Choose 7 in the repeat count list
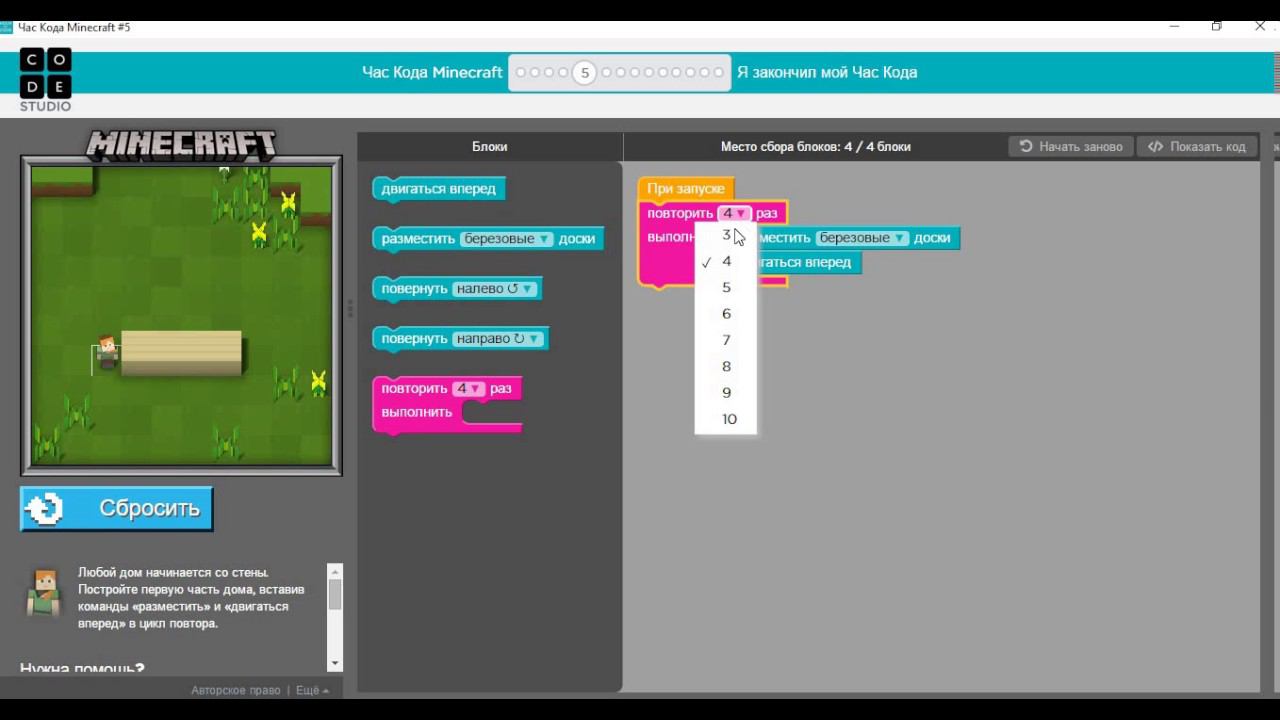The width and height of the screenshot is (1280, 720). [726, 340]
